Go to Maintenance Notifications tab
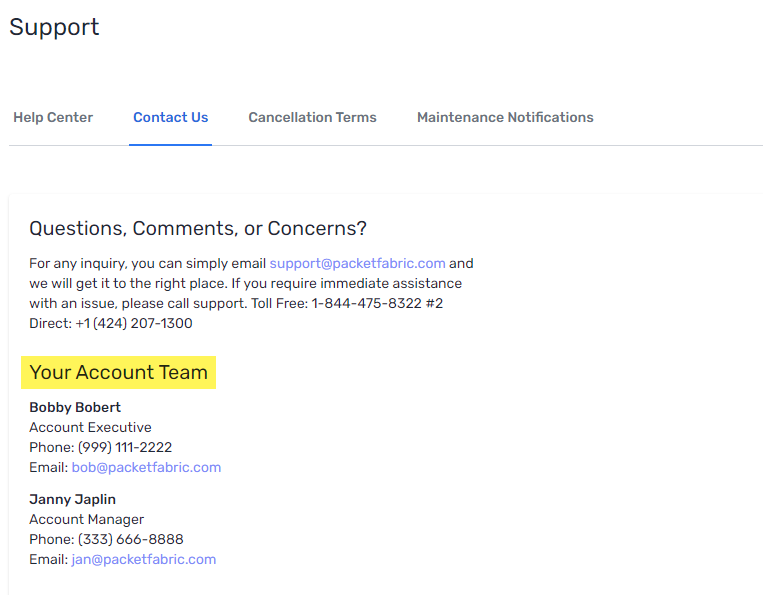The width and height of the screenshot is (763, 595). pyautogui.click(x=505, y=117)
